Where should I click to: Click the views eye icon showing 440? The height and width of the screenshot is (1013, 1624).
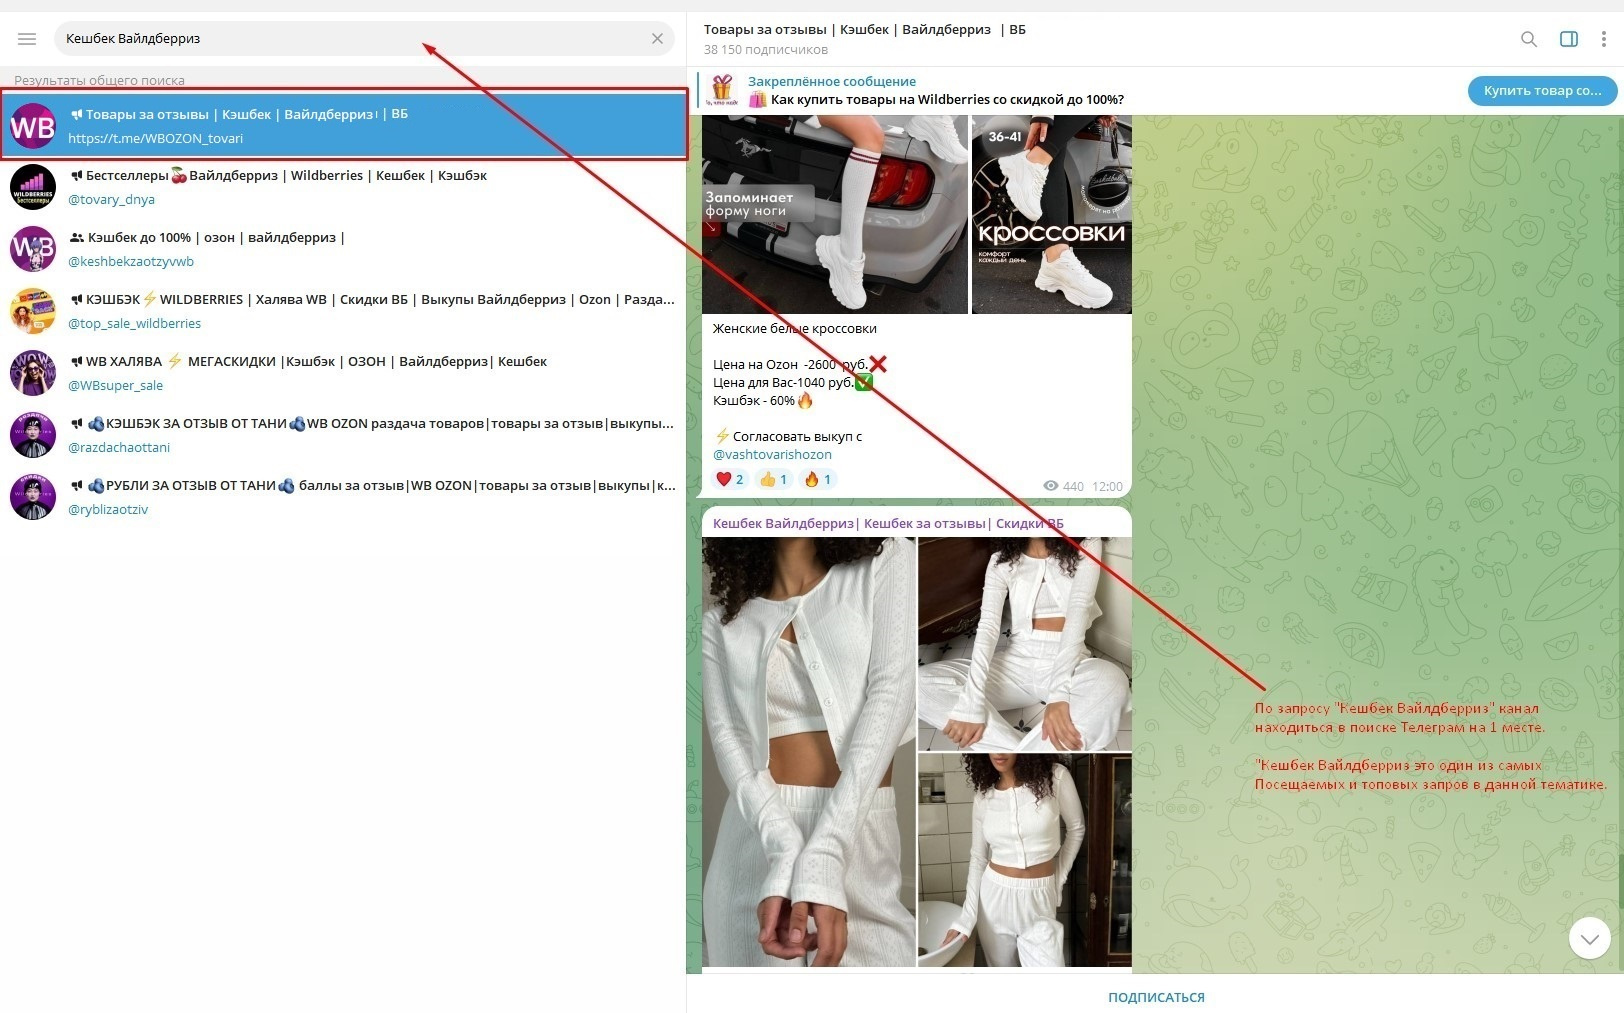coord(1051,486)
